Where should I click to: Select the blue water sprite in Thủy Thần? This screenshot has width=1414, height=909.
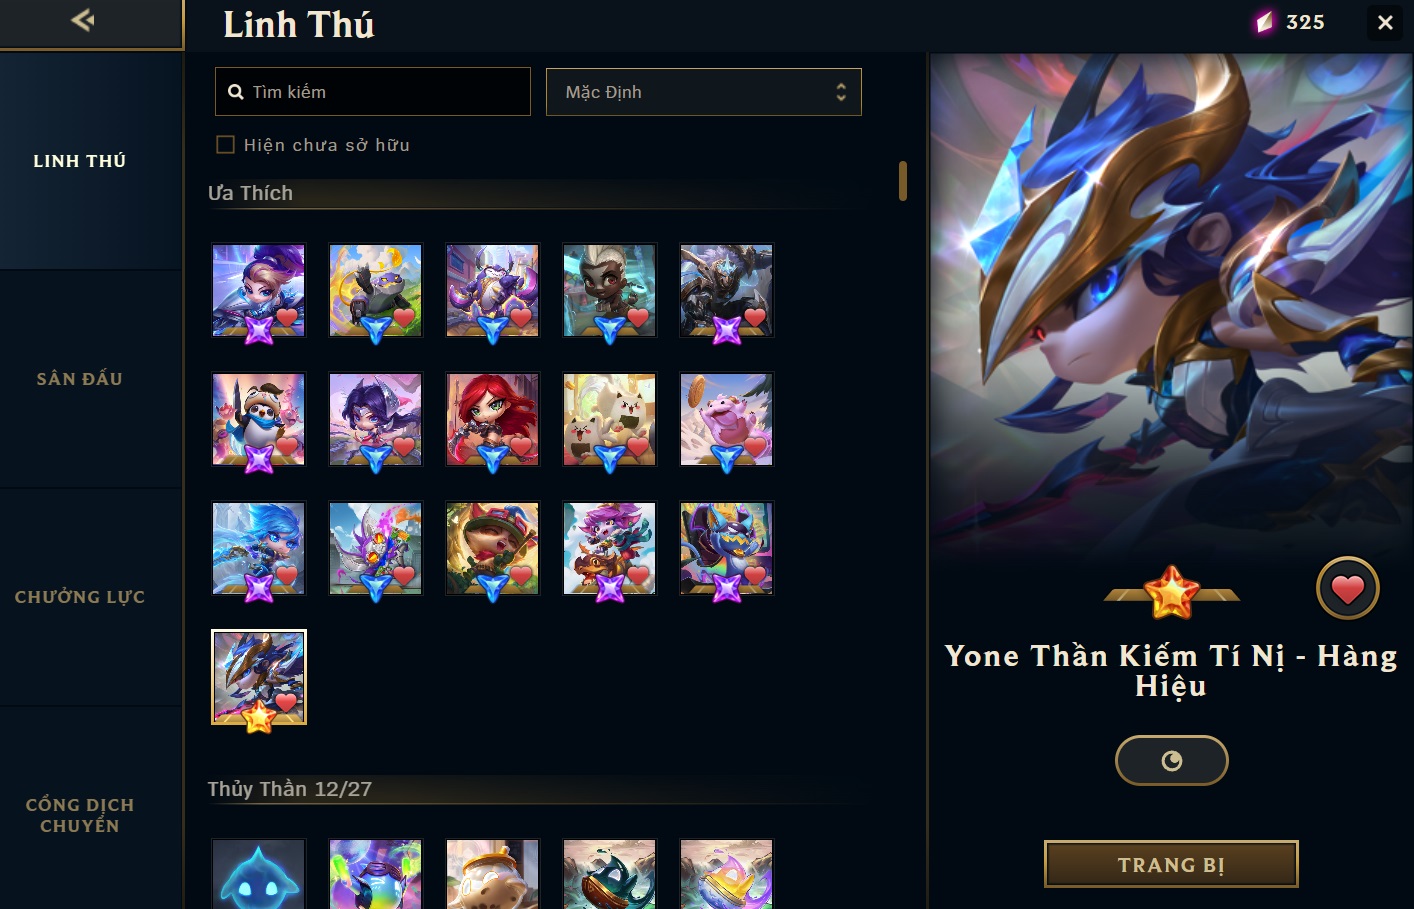258,874
